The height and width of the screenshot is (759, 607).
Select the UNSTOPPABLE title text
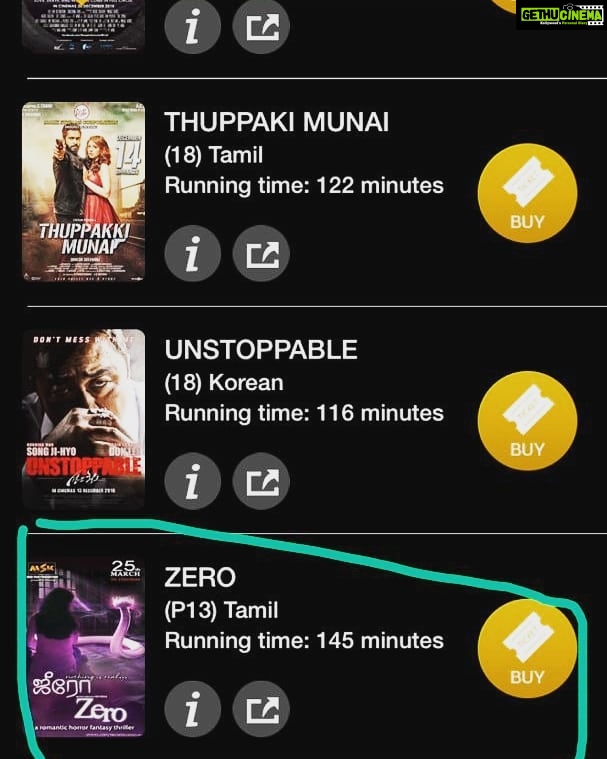[x=261, y=349]
